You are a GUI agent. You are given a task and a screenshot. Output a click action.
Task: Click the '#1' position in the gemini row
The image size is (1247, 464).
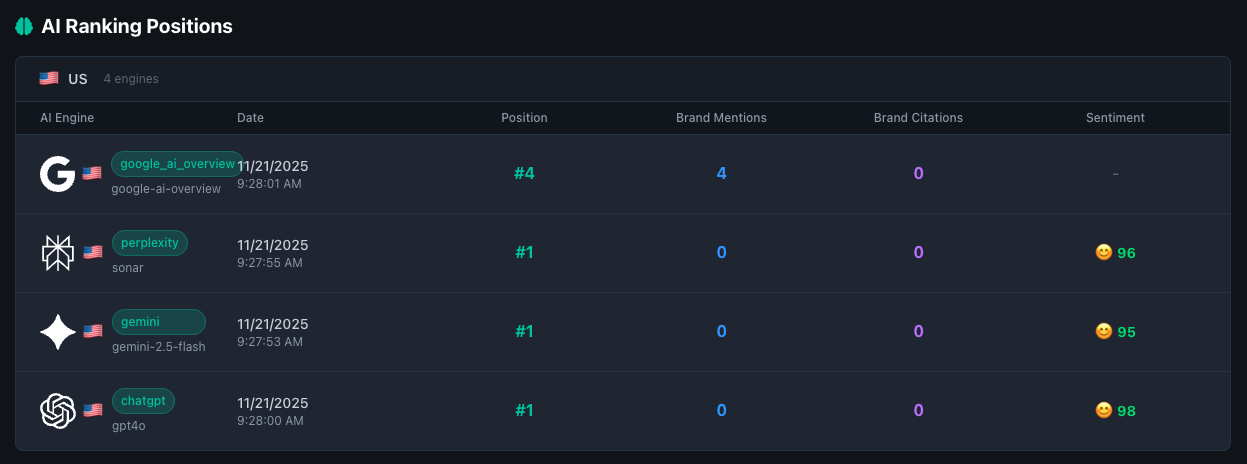click(x=524, y=332)
